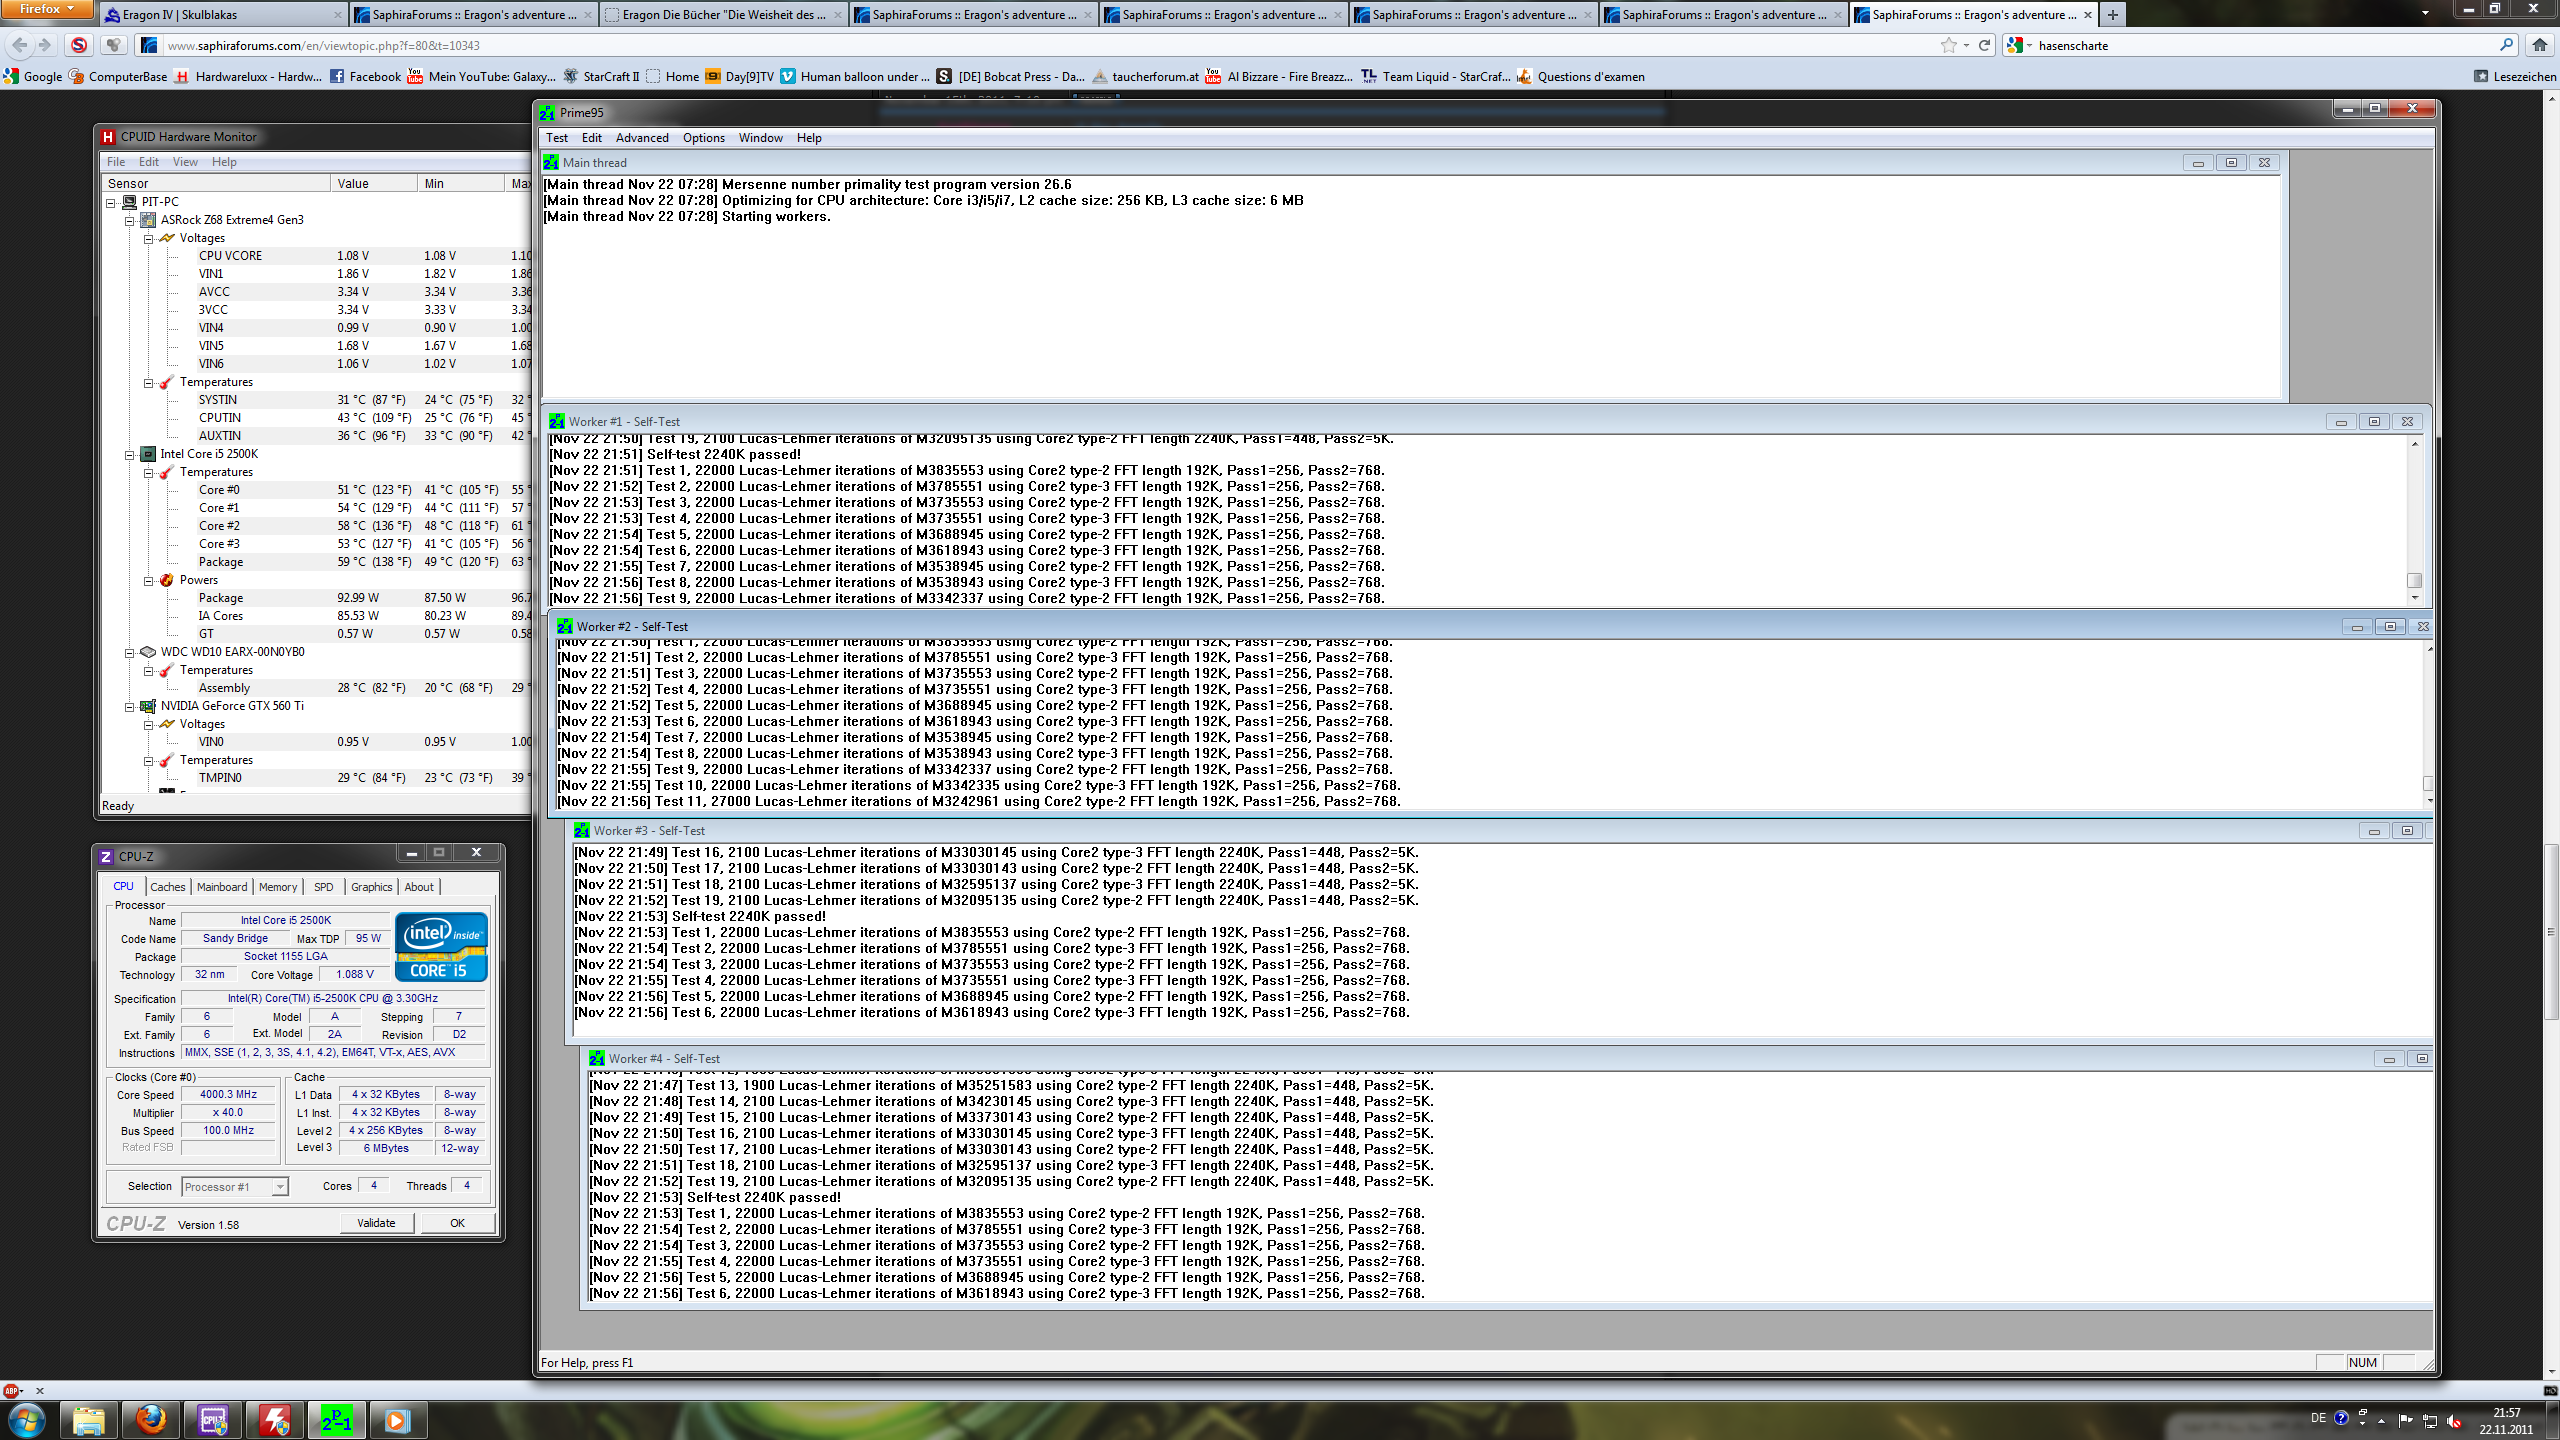
Task: Collapse the Voltages node under ASRock board
Action: click(x=148, y=238)
